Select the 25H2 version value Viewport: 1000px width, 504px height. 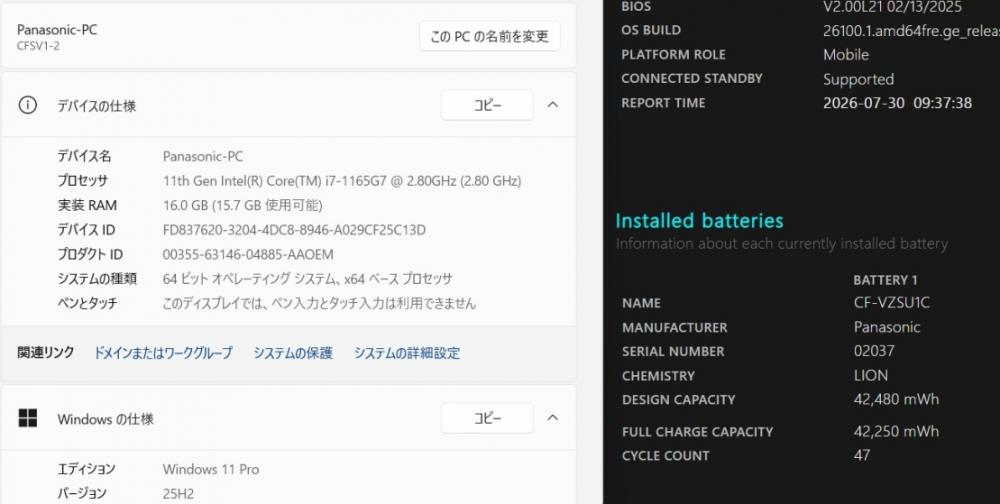(178, 494)
